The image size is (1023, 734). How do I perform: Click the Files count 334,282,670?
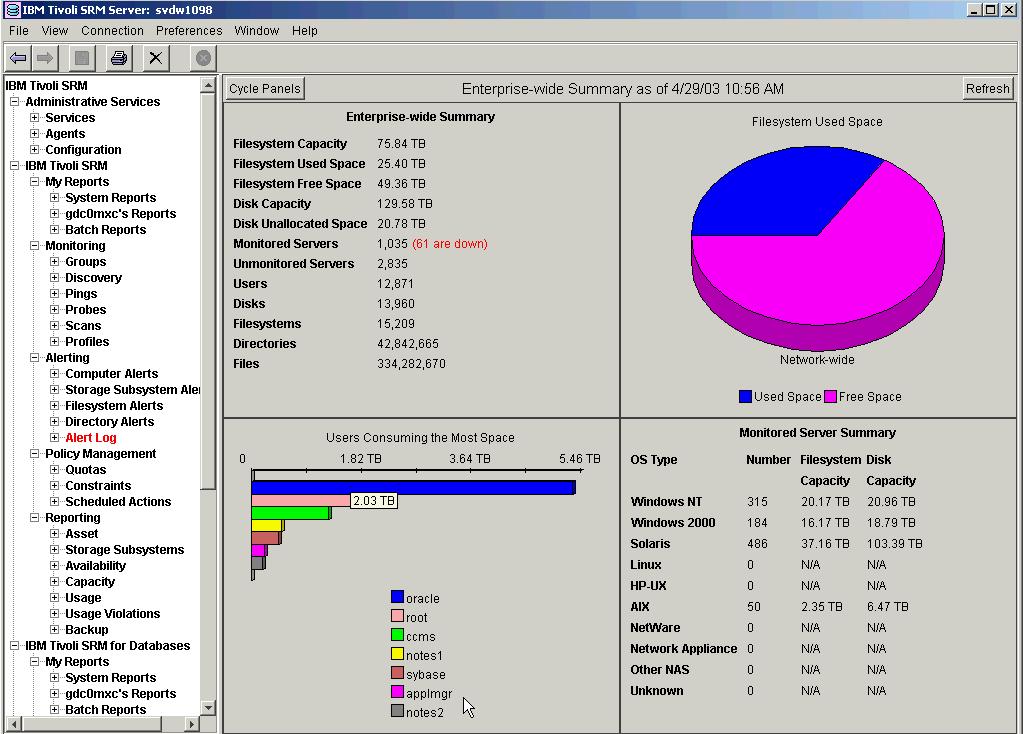pyautogui.click(x=412, y=364)
